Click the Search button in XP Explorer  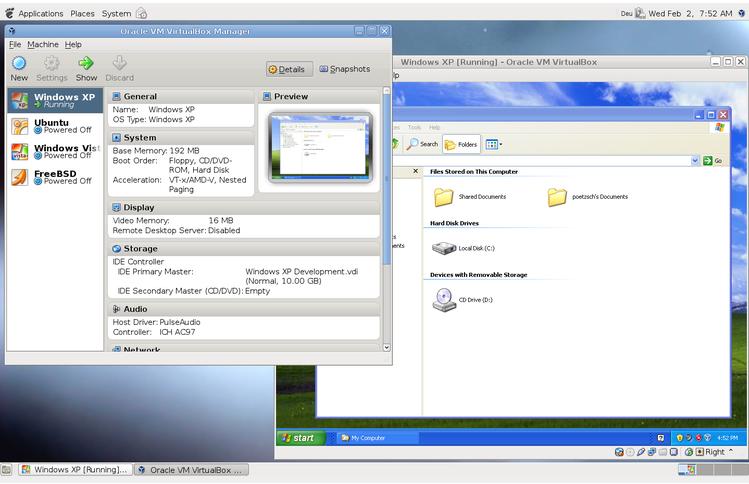click(422, 144)
